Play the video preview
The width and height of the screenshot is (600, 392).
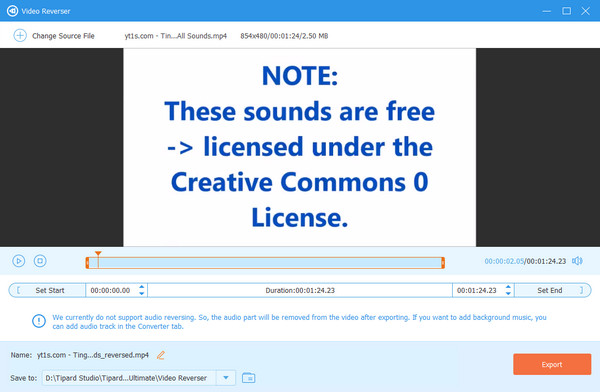coord(18,261)
